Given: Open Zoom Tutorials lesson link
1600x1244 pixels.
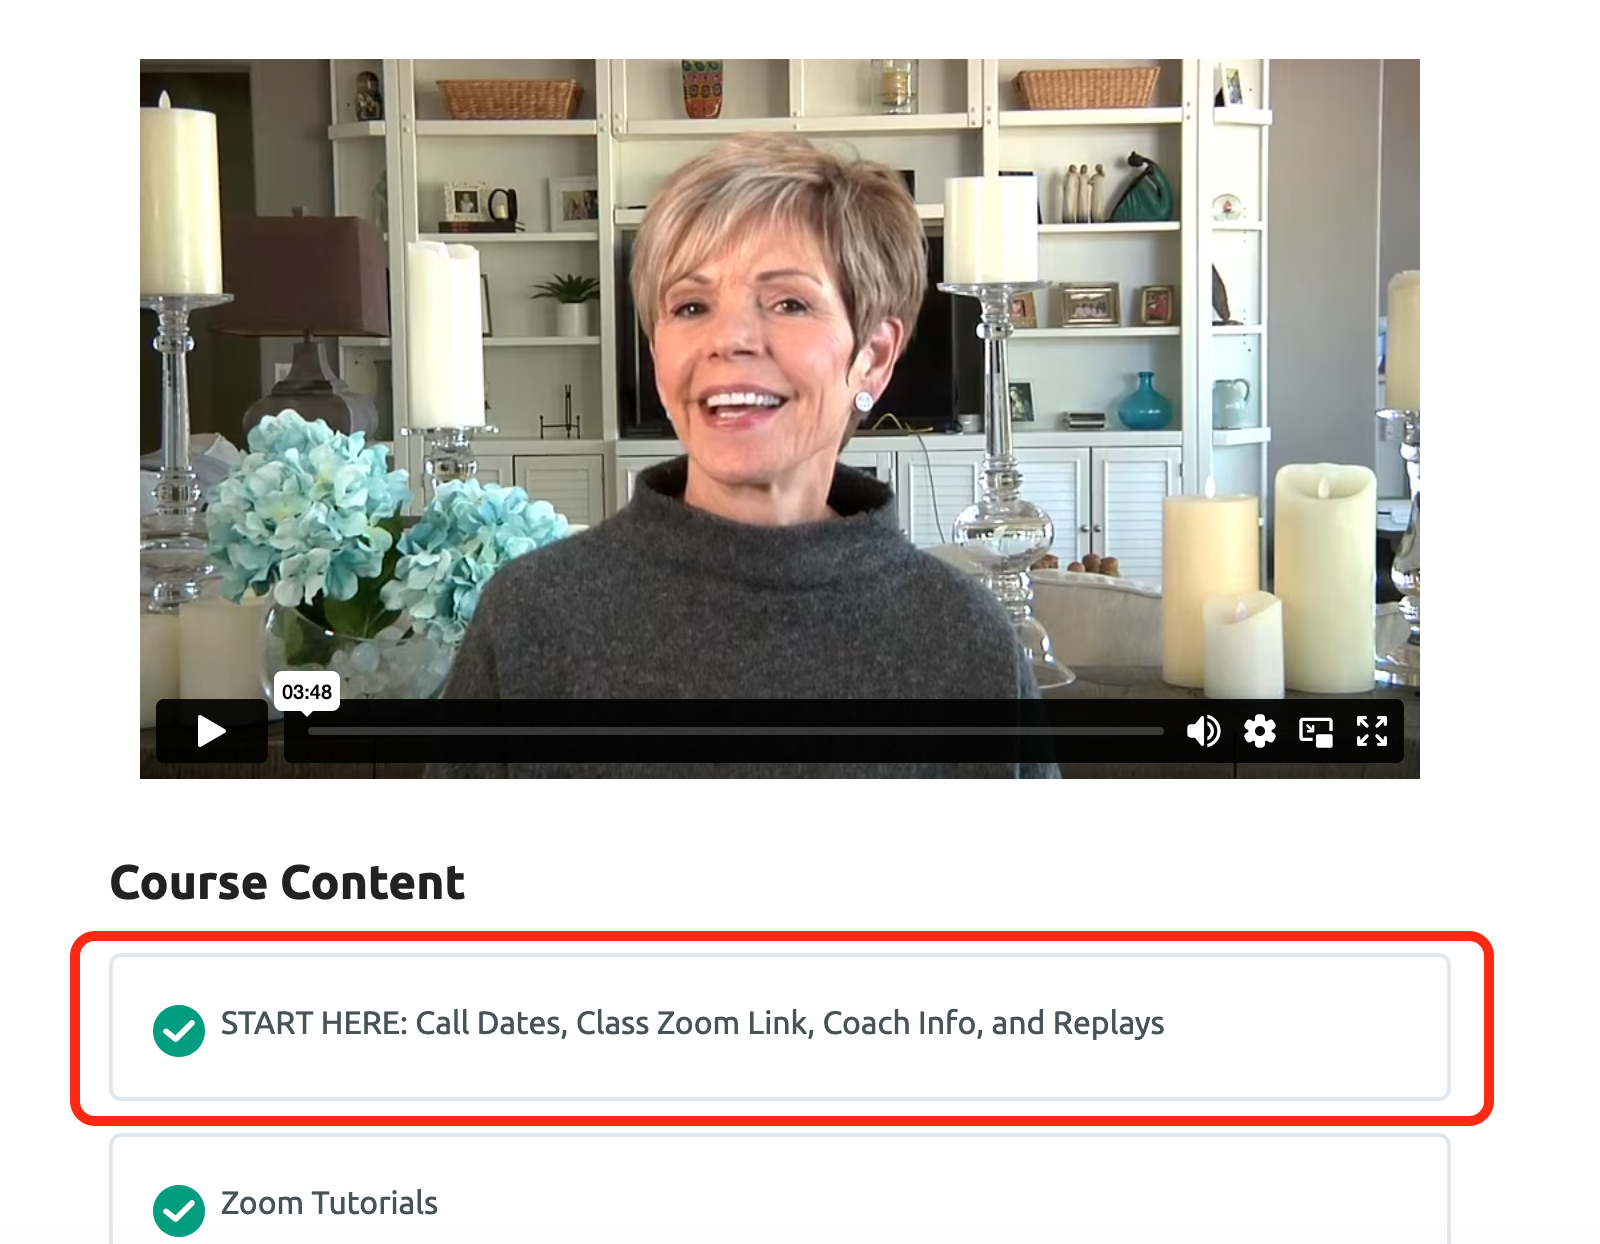Looking at the screenshot, I should [329, 1203].
